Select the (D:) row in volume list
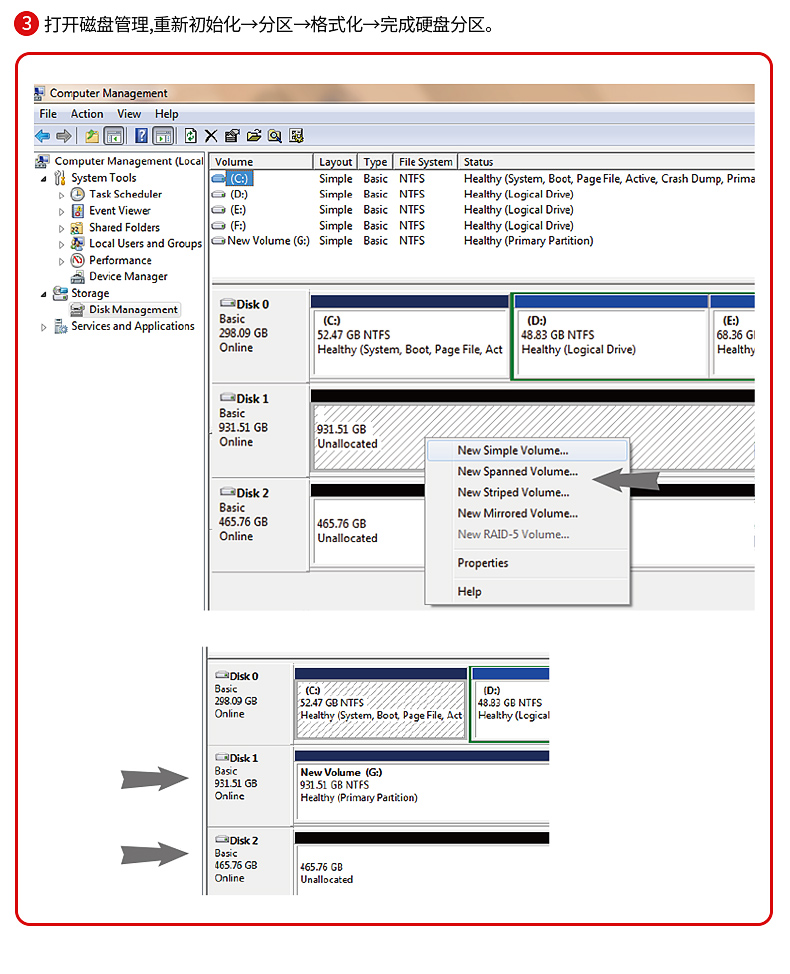The height and width of the screenshot is (974, 790). (x=483, y=194)
